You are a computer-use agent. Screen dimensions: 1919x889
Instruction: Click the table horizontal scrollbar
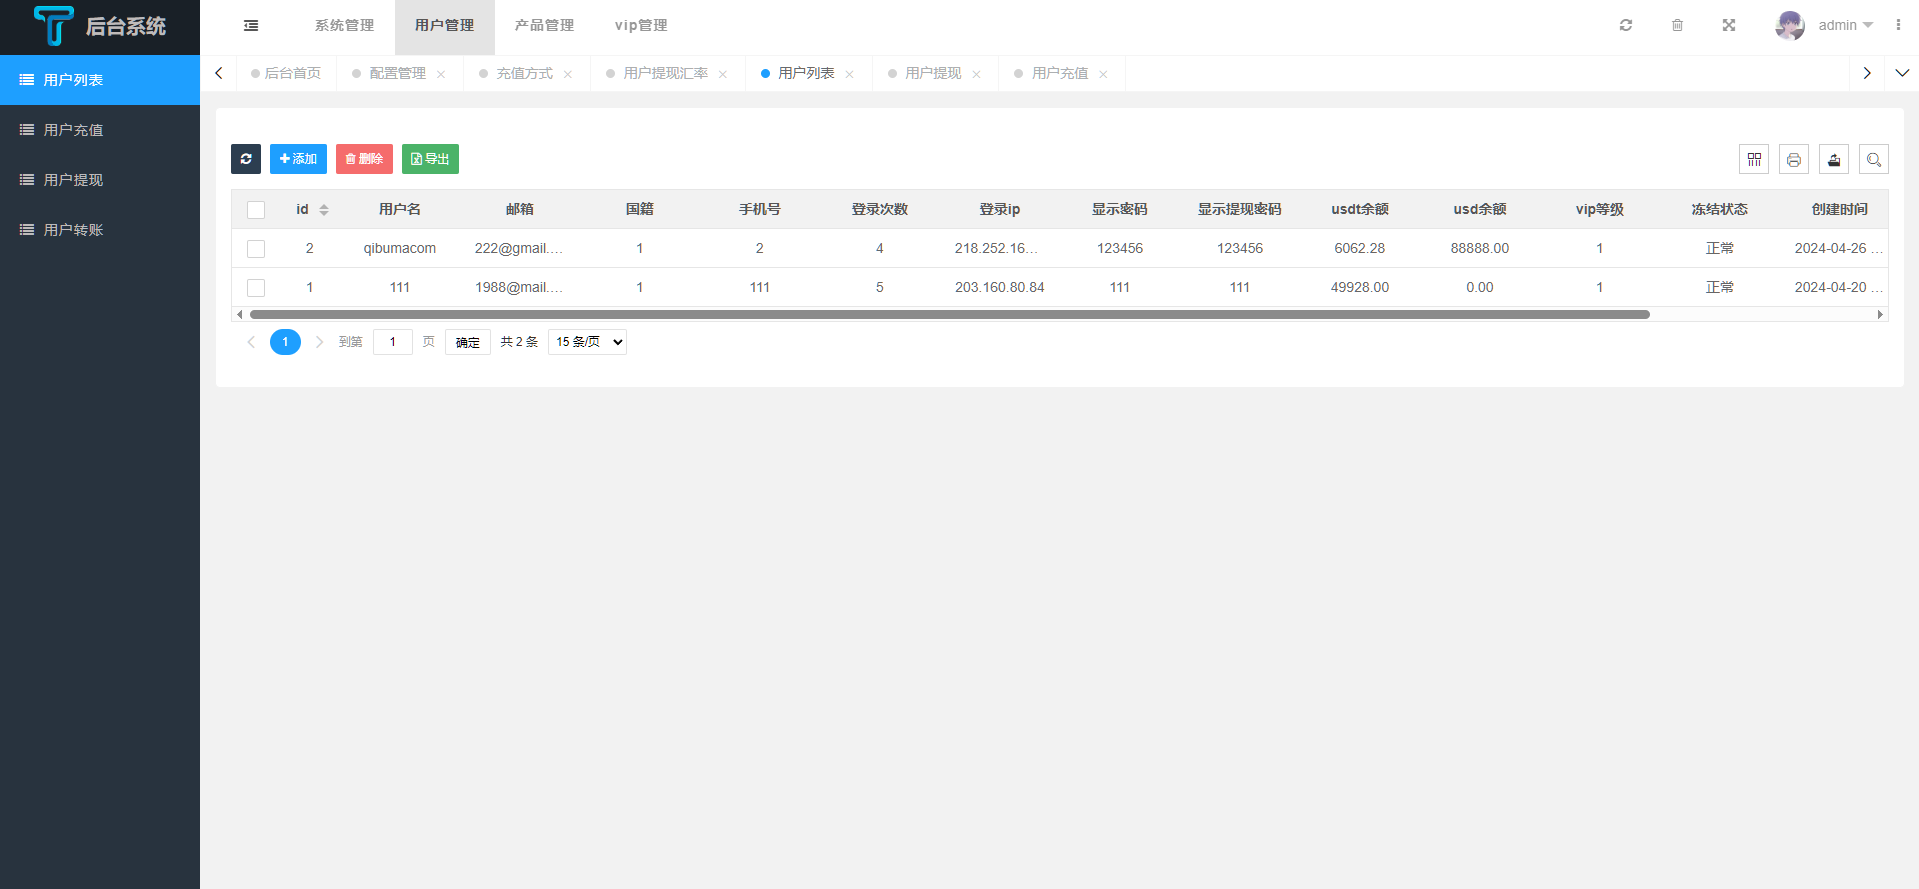point(949,315)
